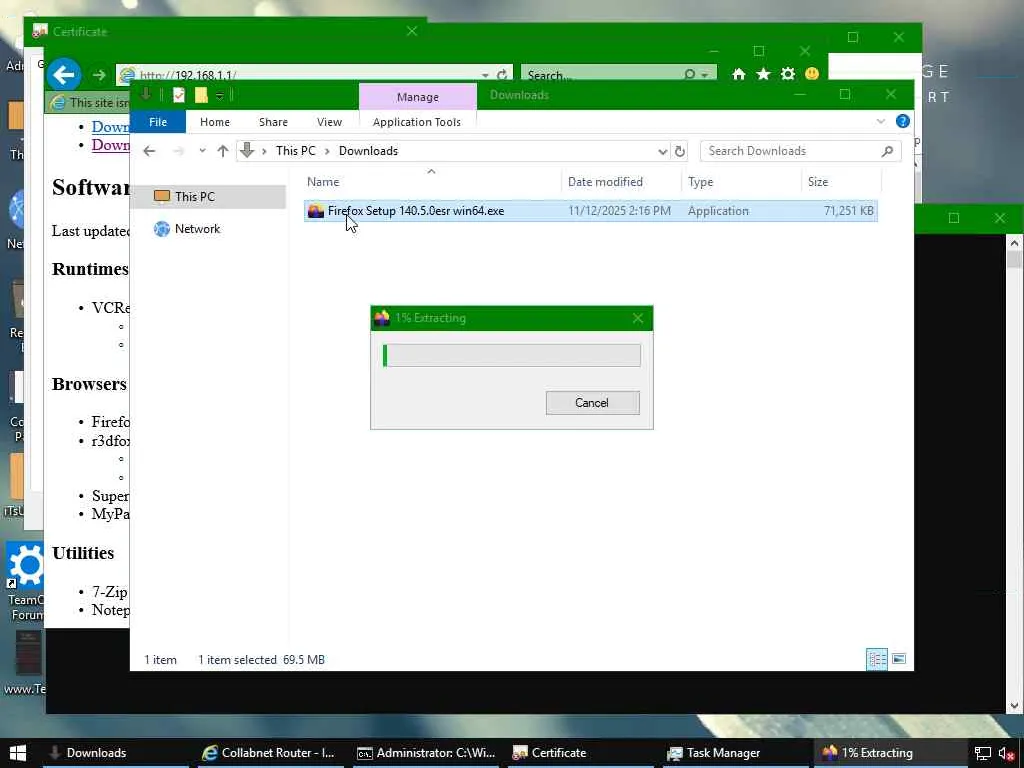The height and width of the screenshot is (768, 1024).
Task: Go up one folder level in Explorer
Action: click(x=223, y=151)
